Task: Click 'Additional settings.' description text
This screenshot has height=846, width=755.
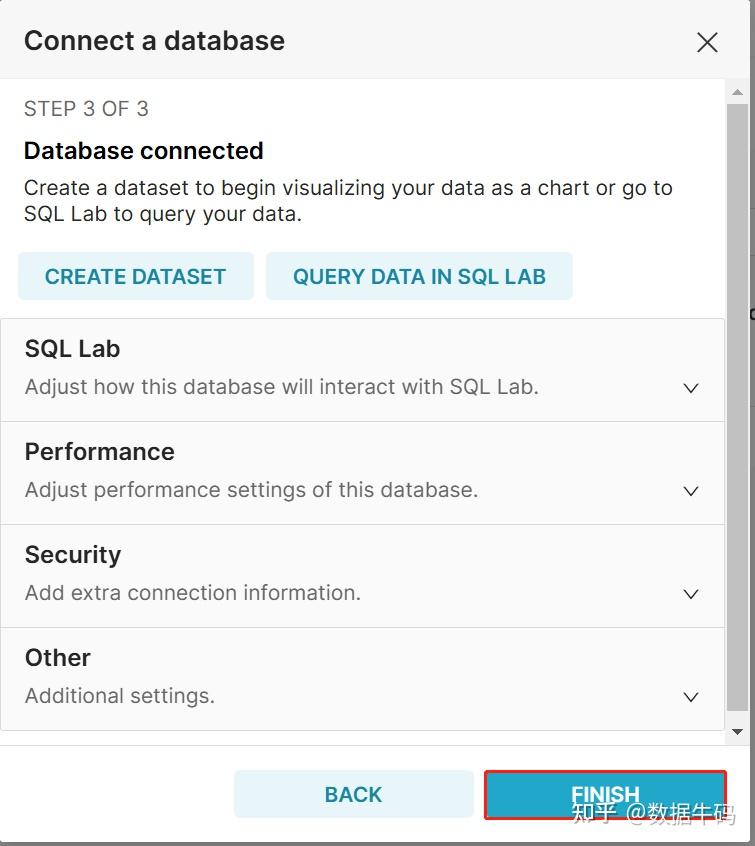Action: click(x=120, y=696)
